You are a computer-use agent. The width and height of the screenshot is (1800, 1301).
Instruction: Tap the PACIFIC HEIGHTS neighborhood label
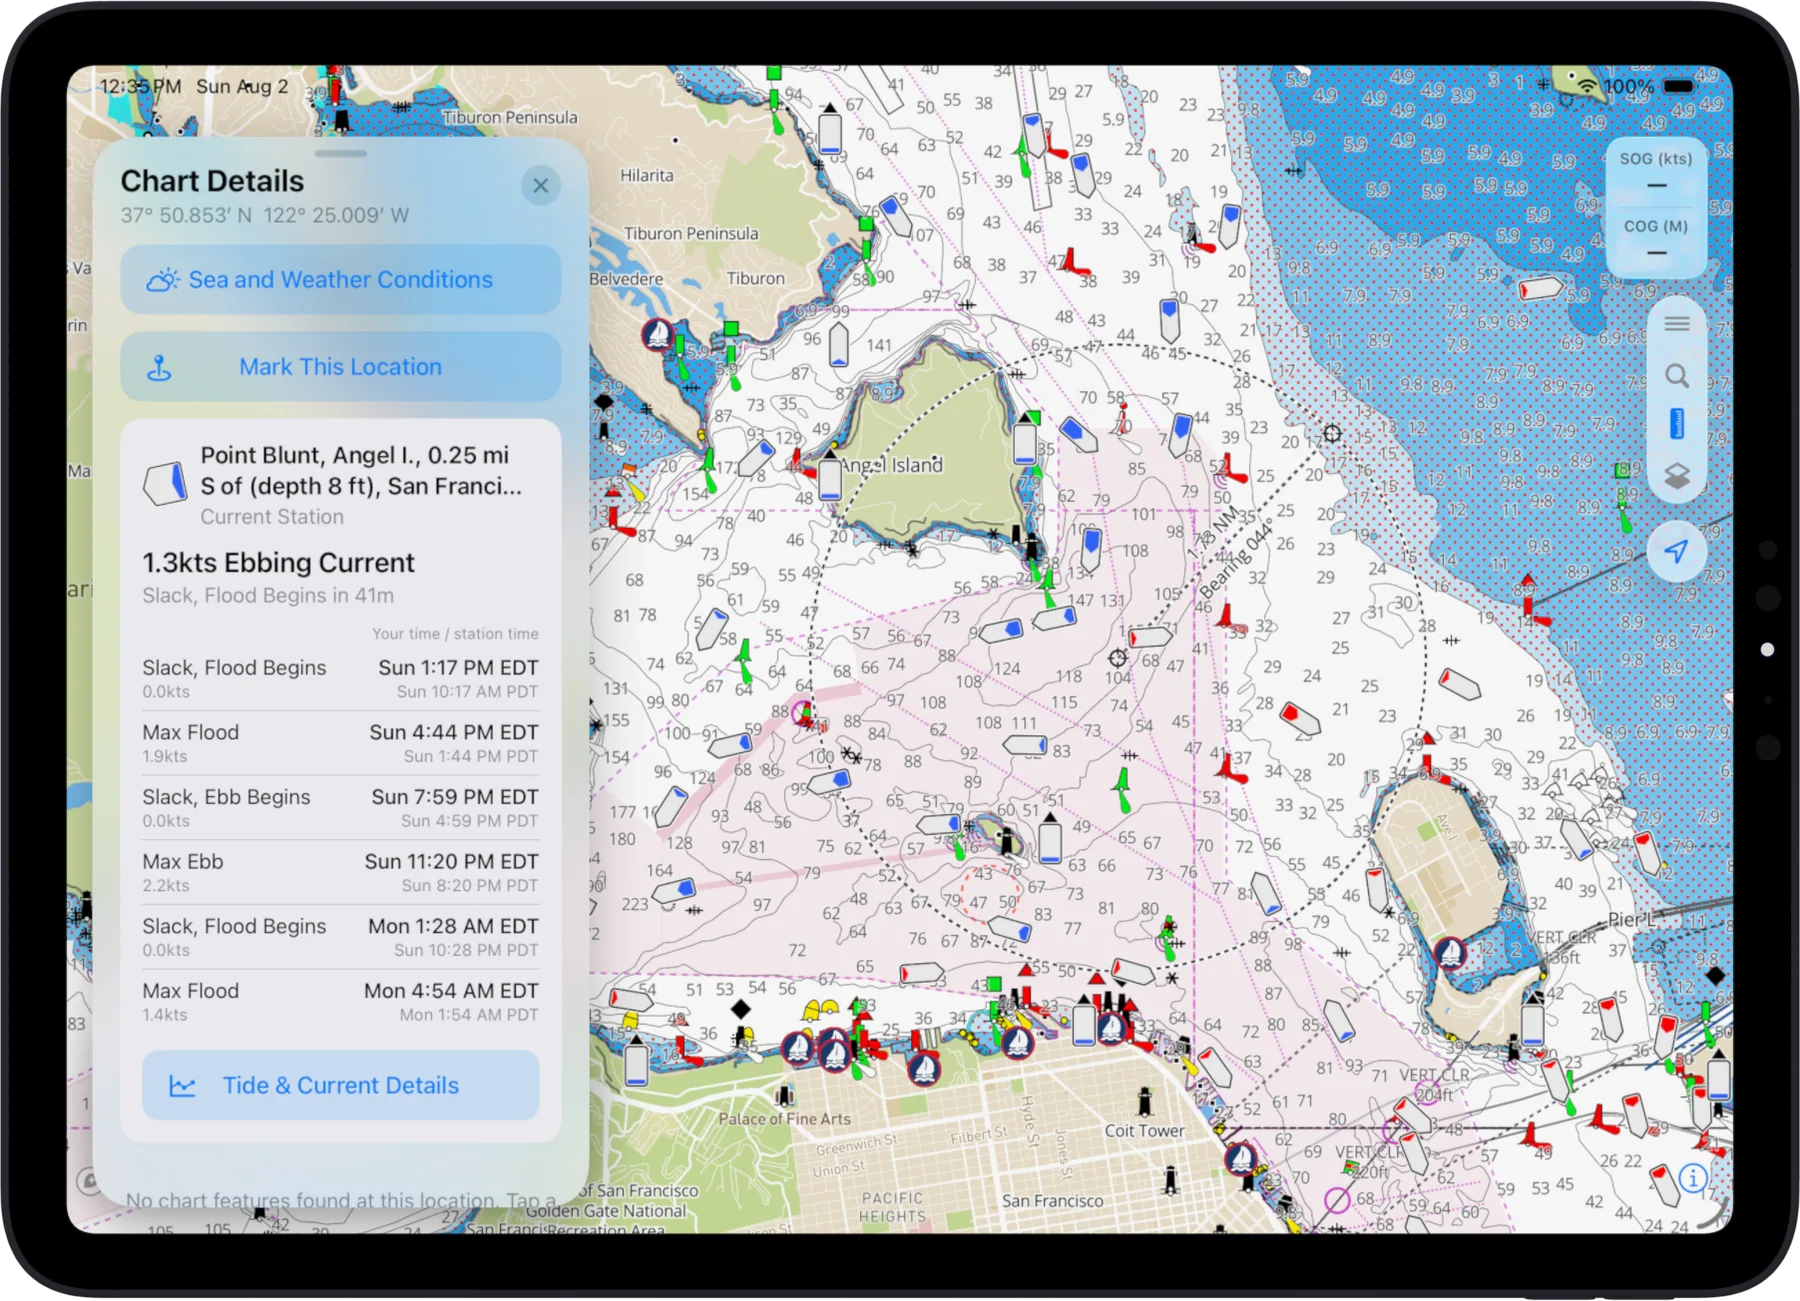(x=893, y=1207)
